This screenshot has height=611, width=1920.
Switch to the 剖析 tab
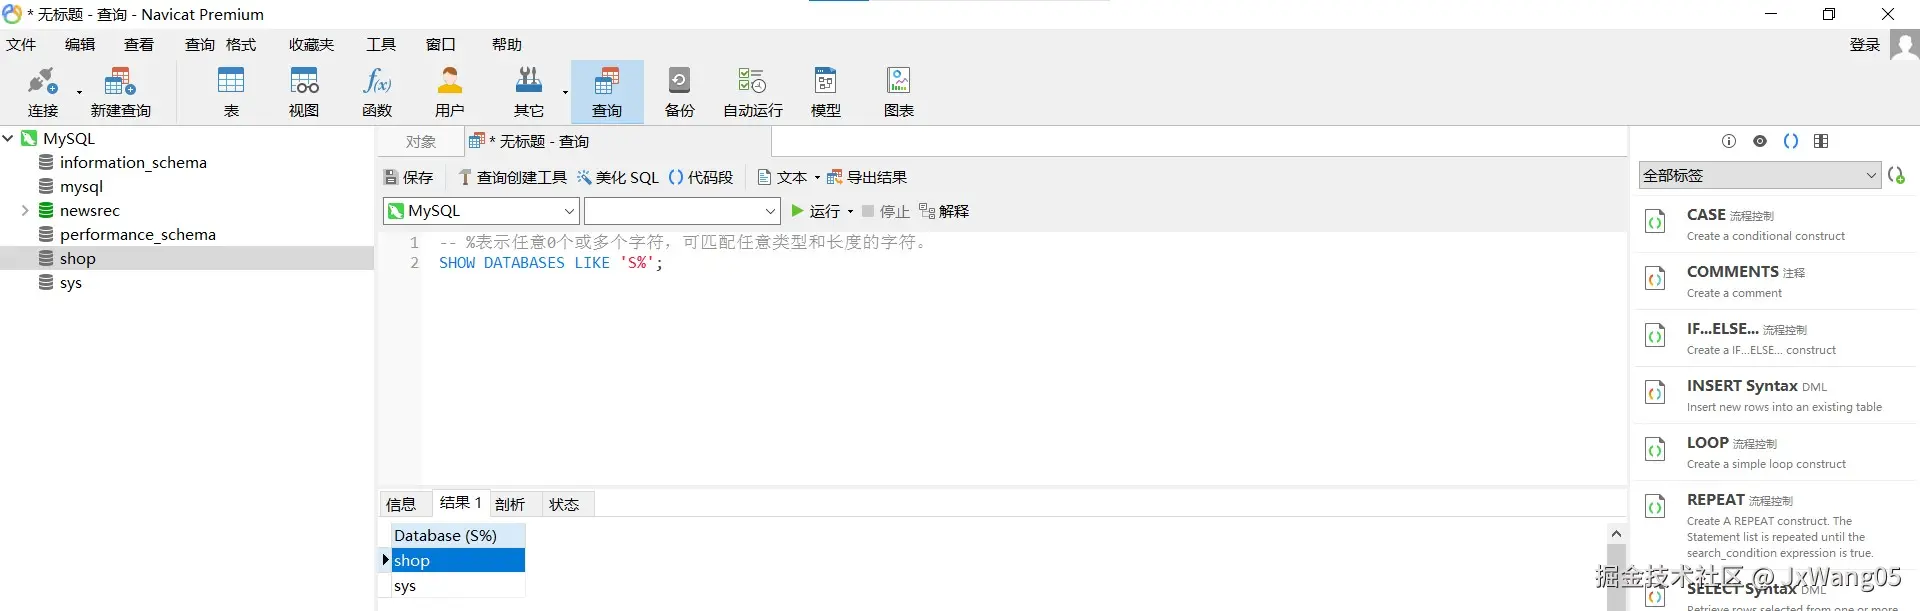click(510, 504)
